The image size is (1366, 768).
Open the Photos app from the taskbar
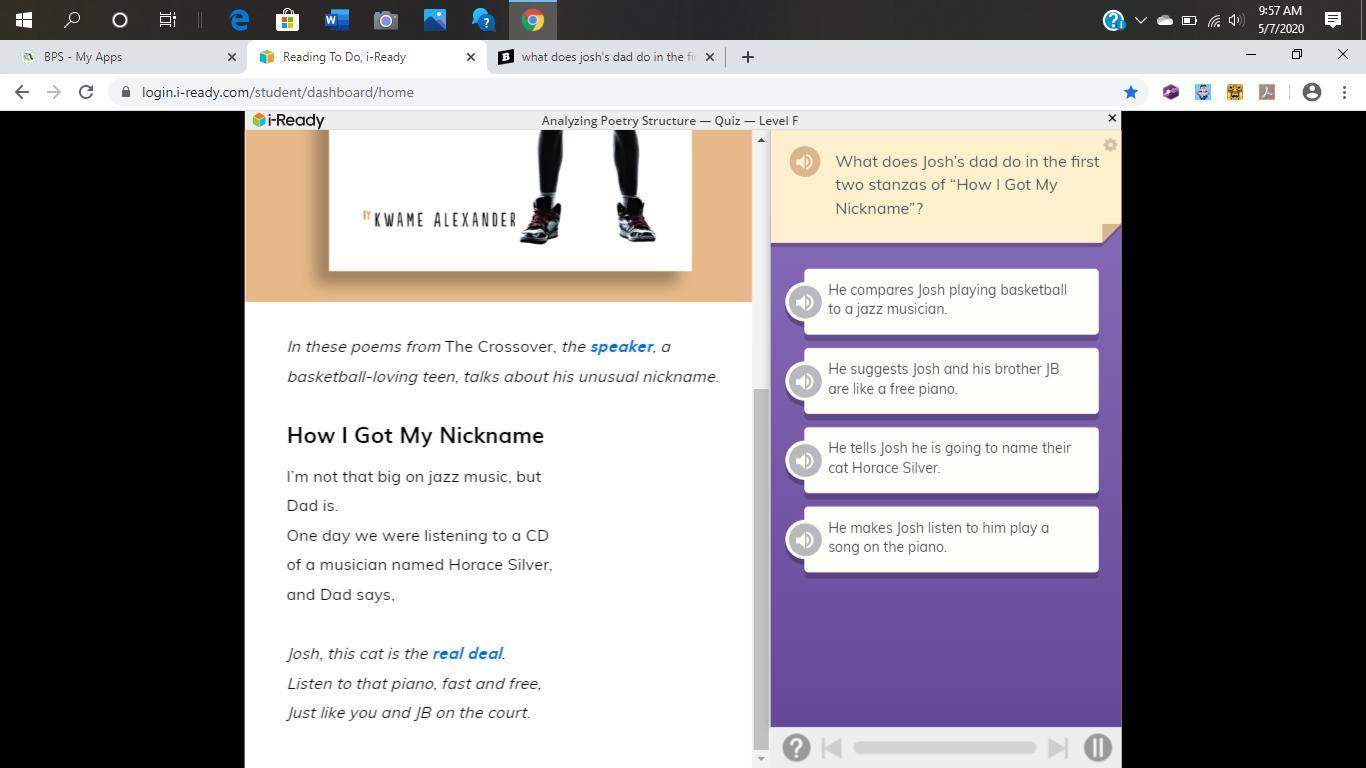point(435,20)
